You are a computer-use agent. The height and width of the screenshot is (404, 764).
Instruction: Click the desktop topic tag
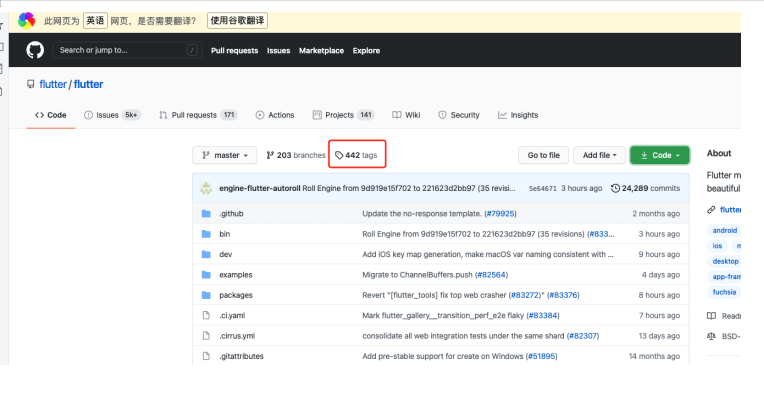(725, 261)
